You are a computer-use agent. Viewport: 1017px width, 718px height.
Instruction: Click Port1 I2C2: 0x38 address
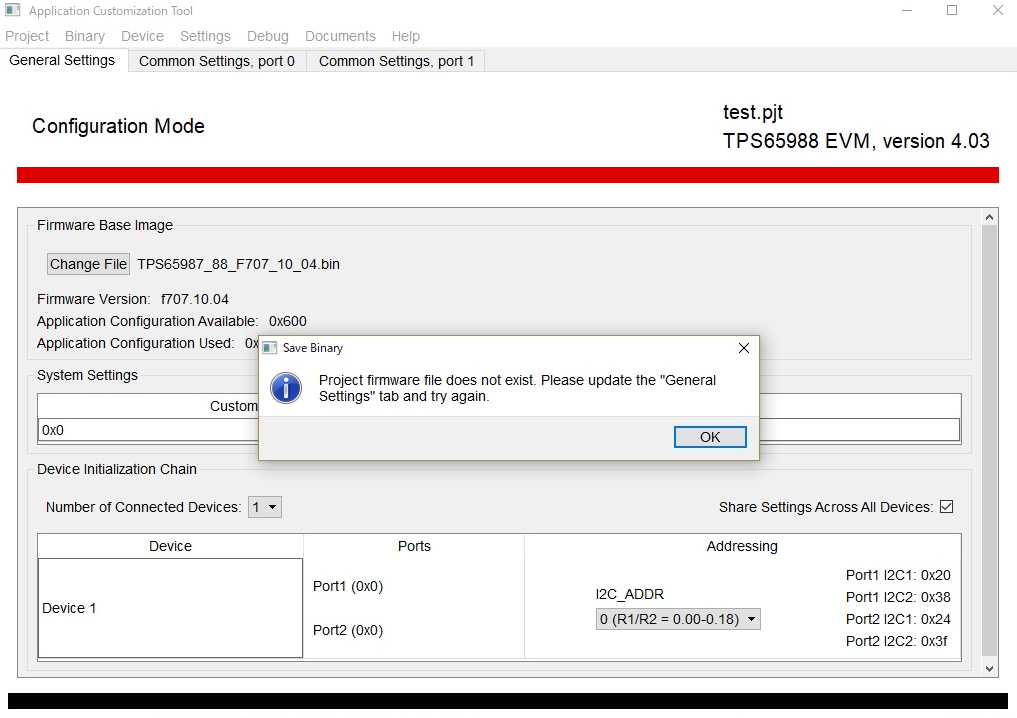898,597
